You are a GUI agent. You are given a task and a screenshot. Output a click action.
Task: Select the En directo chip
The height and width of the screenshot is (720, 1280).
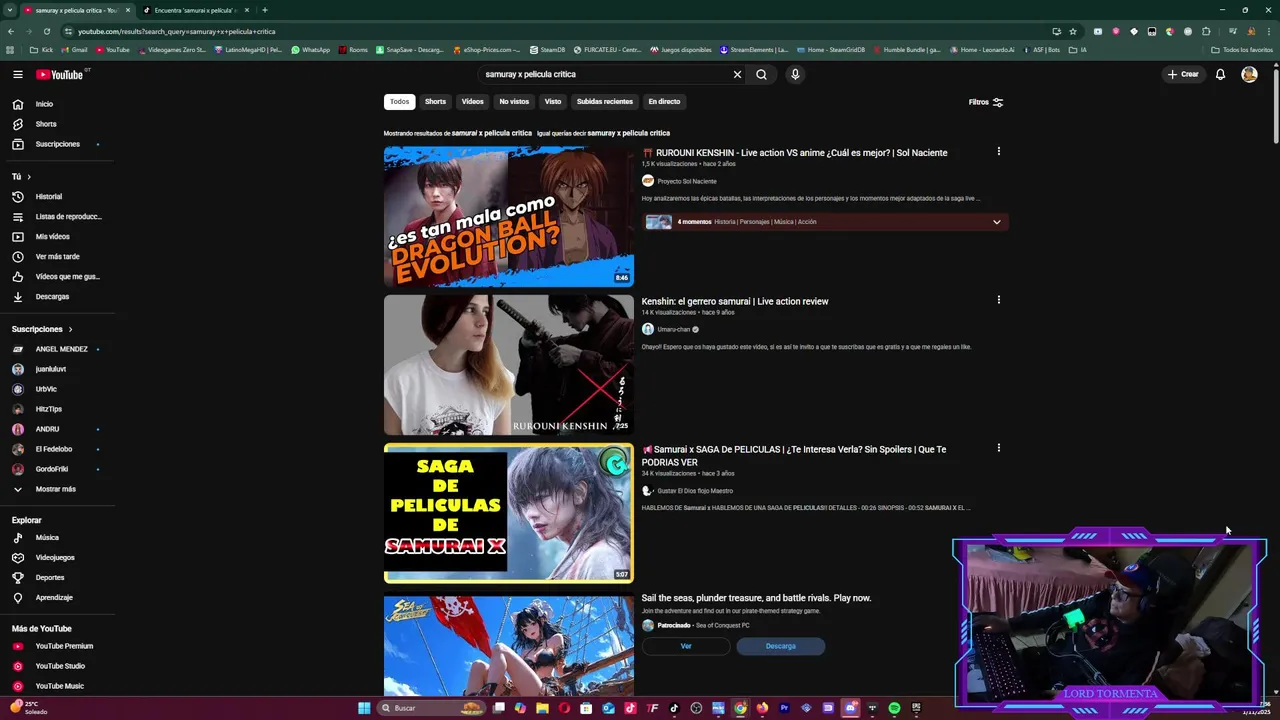(x=664, y=102)
